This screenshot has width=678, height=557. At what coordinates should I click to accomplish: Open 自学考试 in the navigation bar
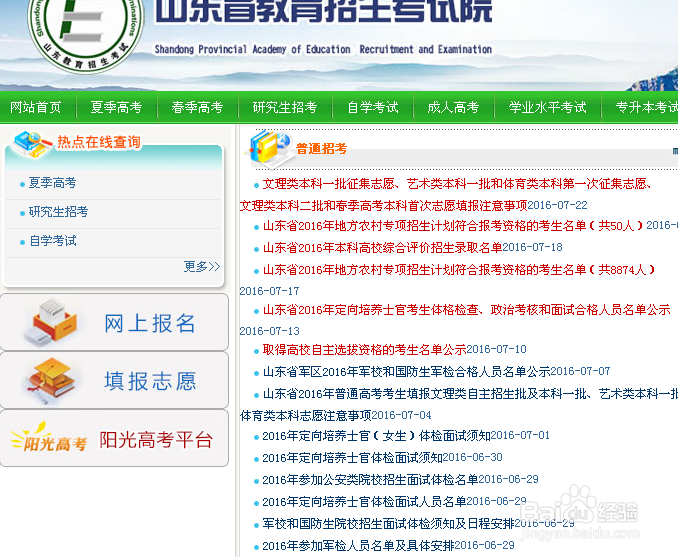click(x=373, y=107)
